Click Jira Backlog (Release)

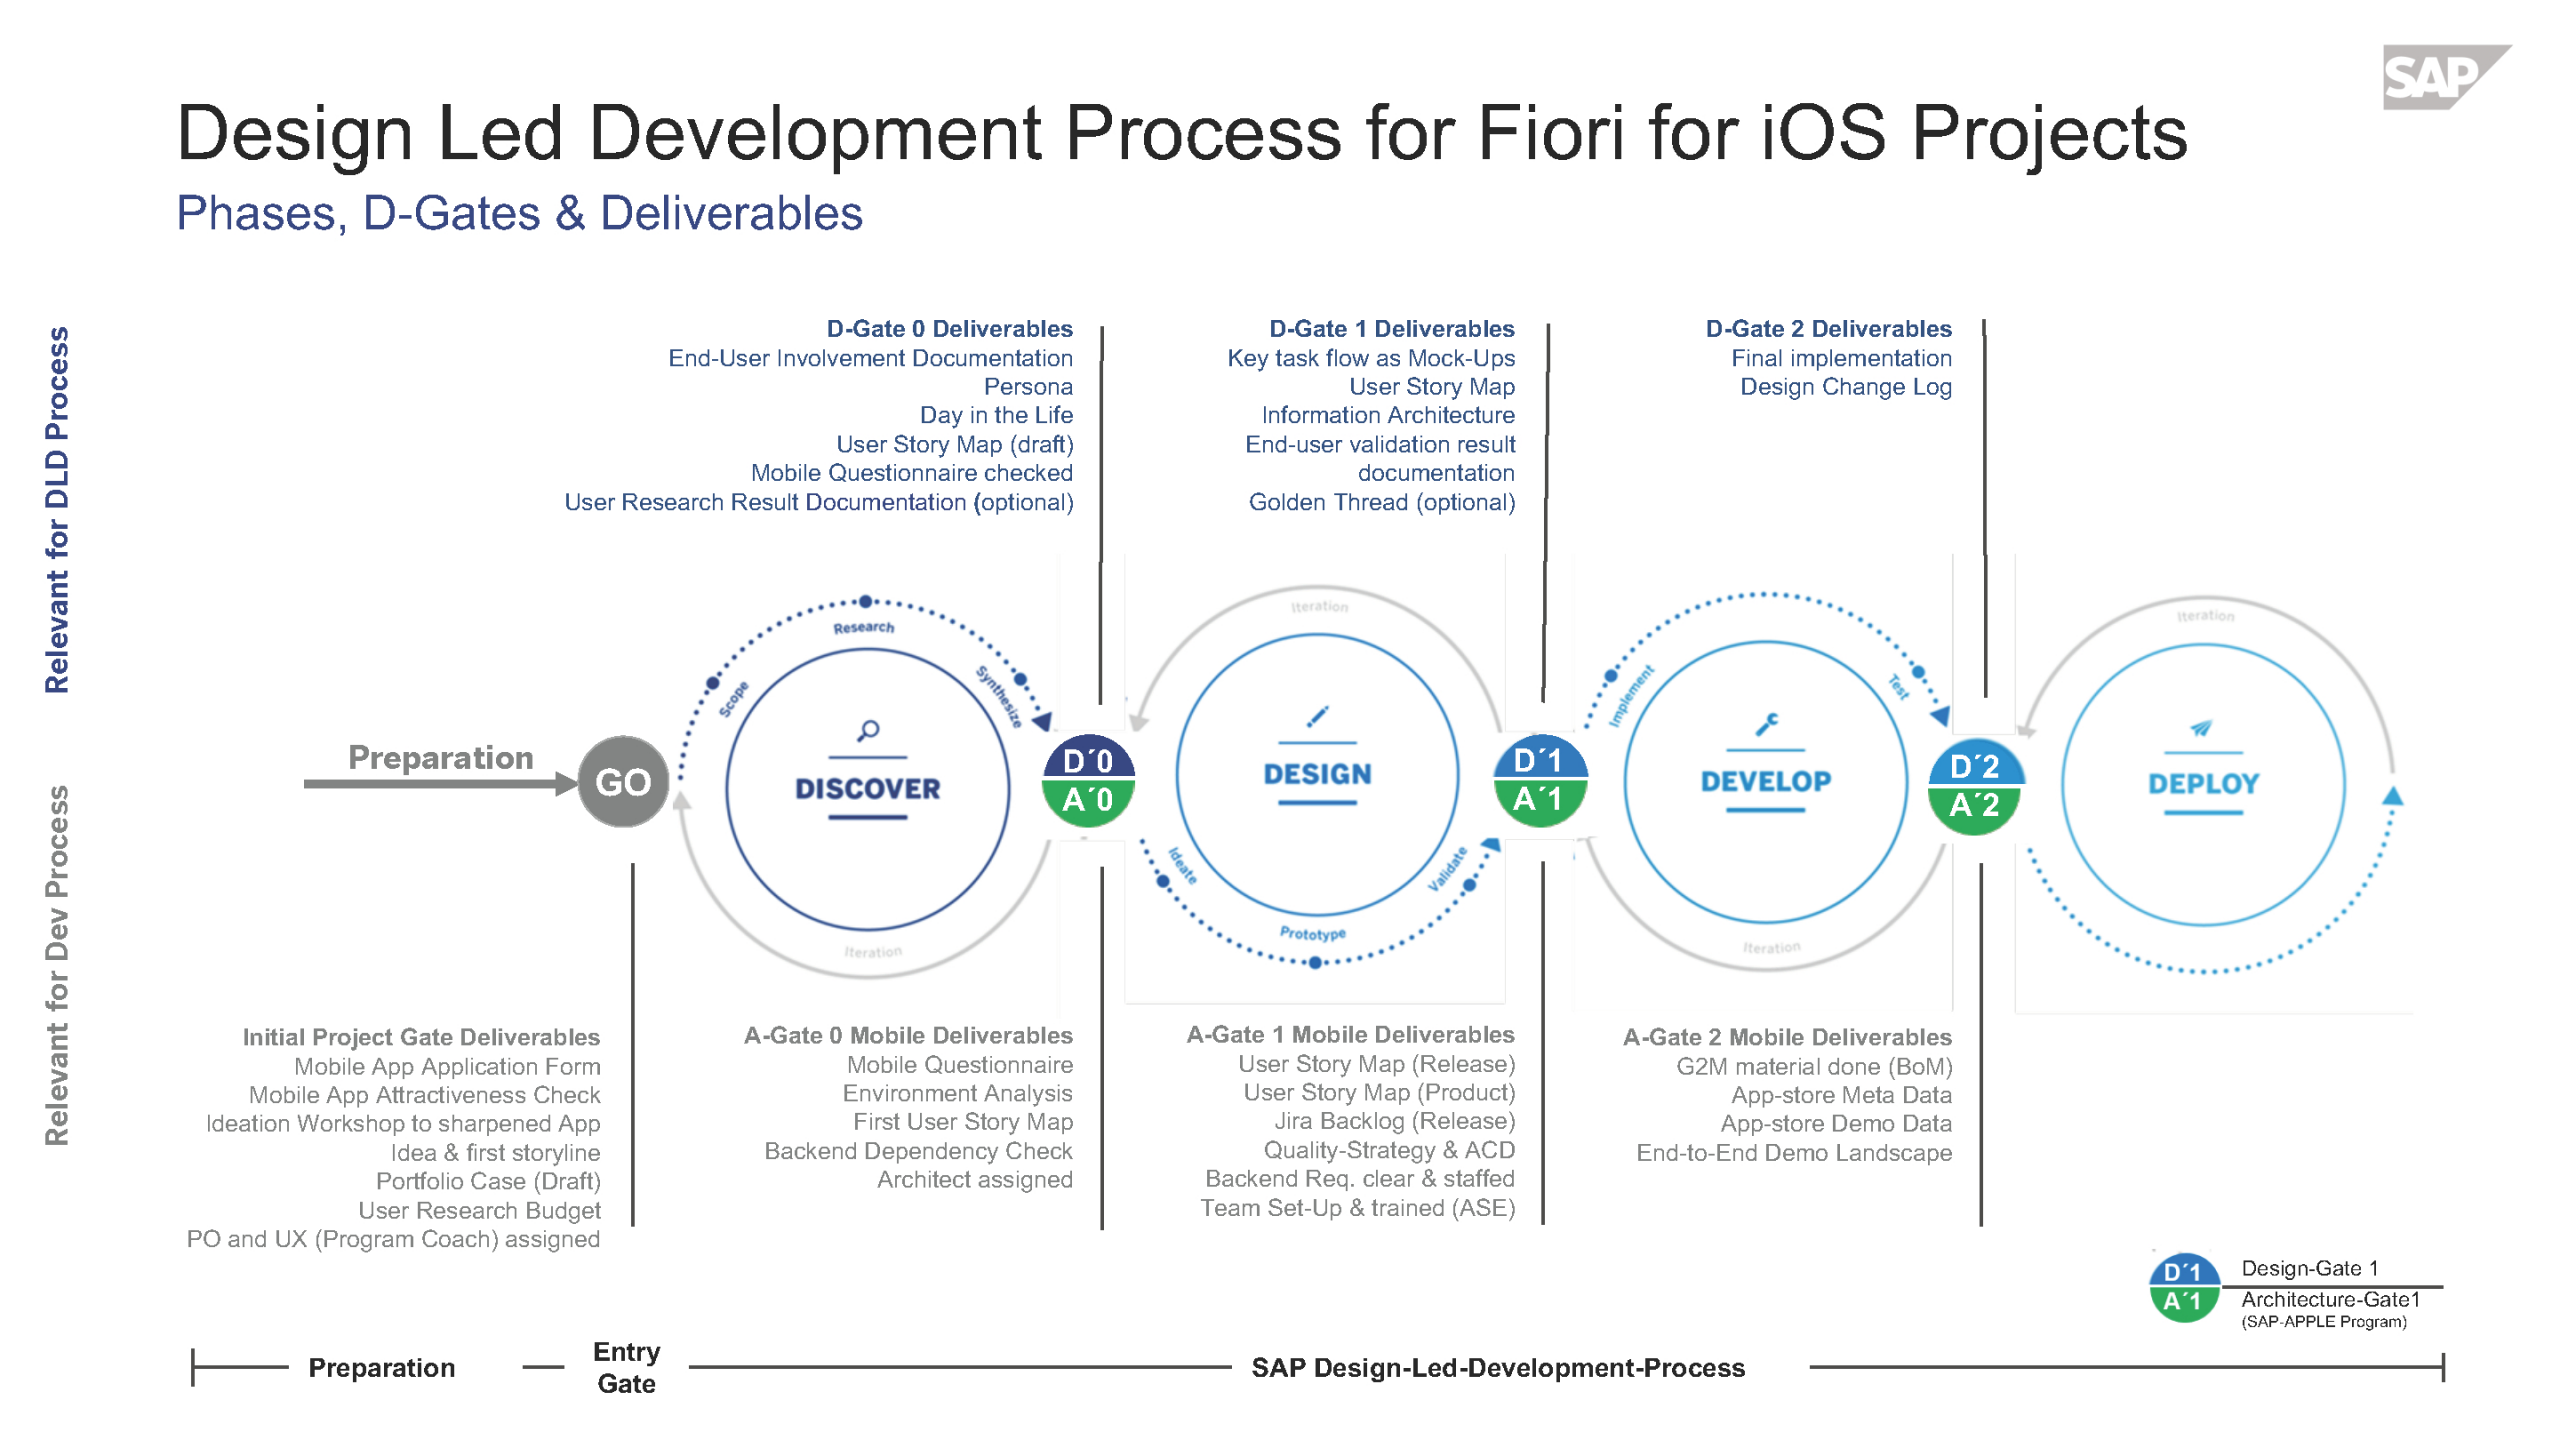click(x=1395, y=1121)
